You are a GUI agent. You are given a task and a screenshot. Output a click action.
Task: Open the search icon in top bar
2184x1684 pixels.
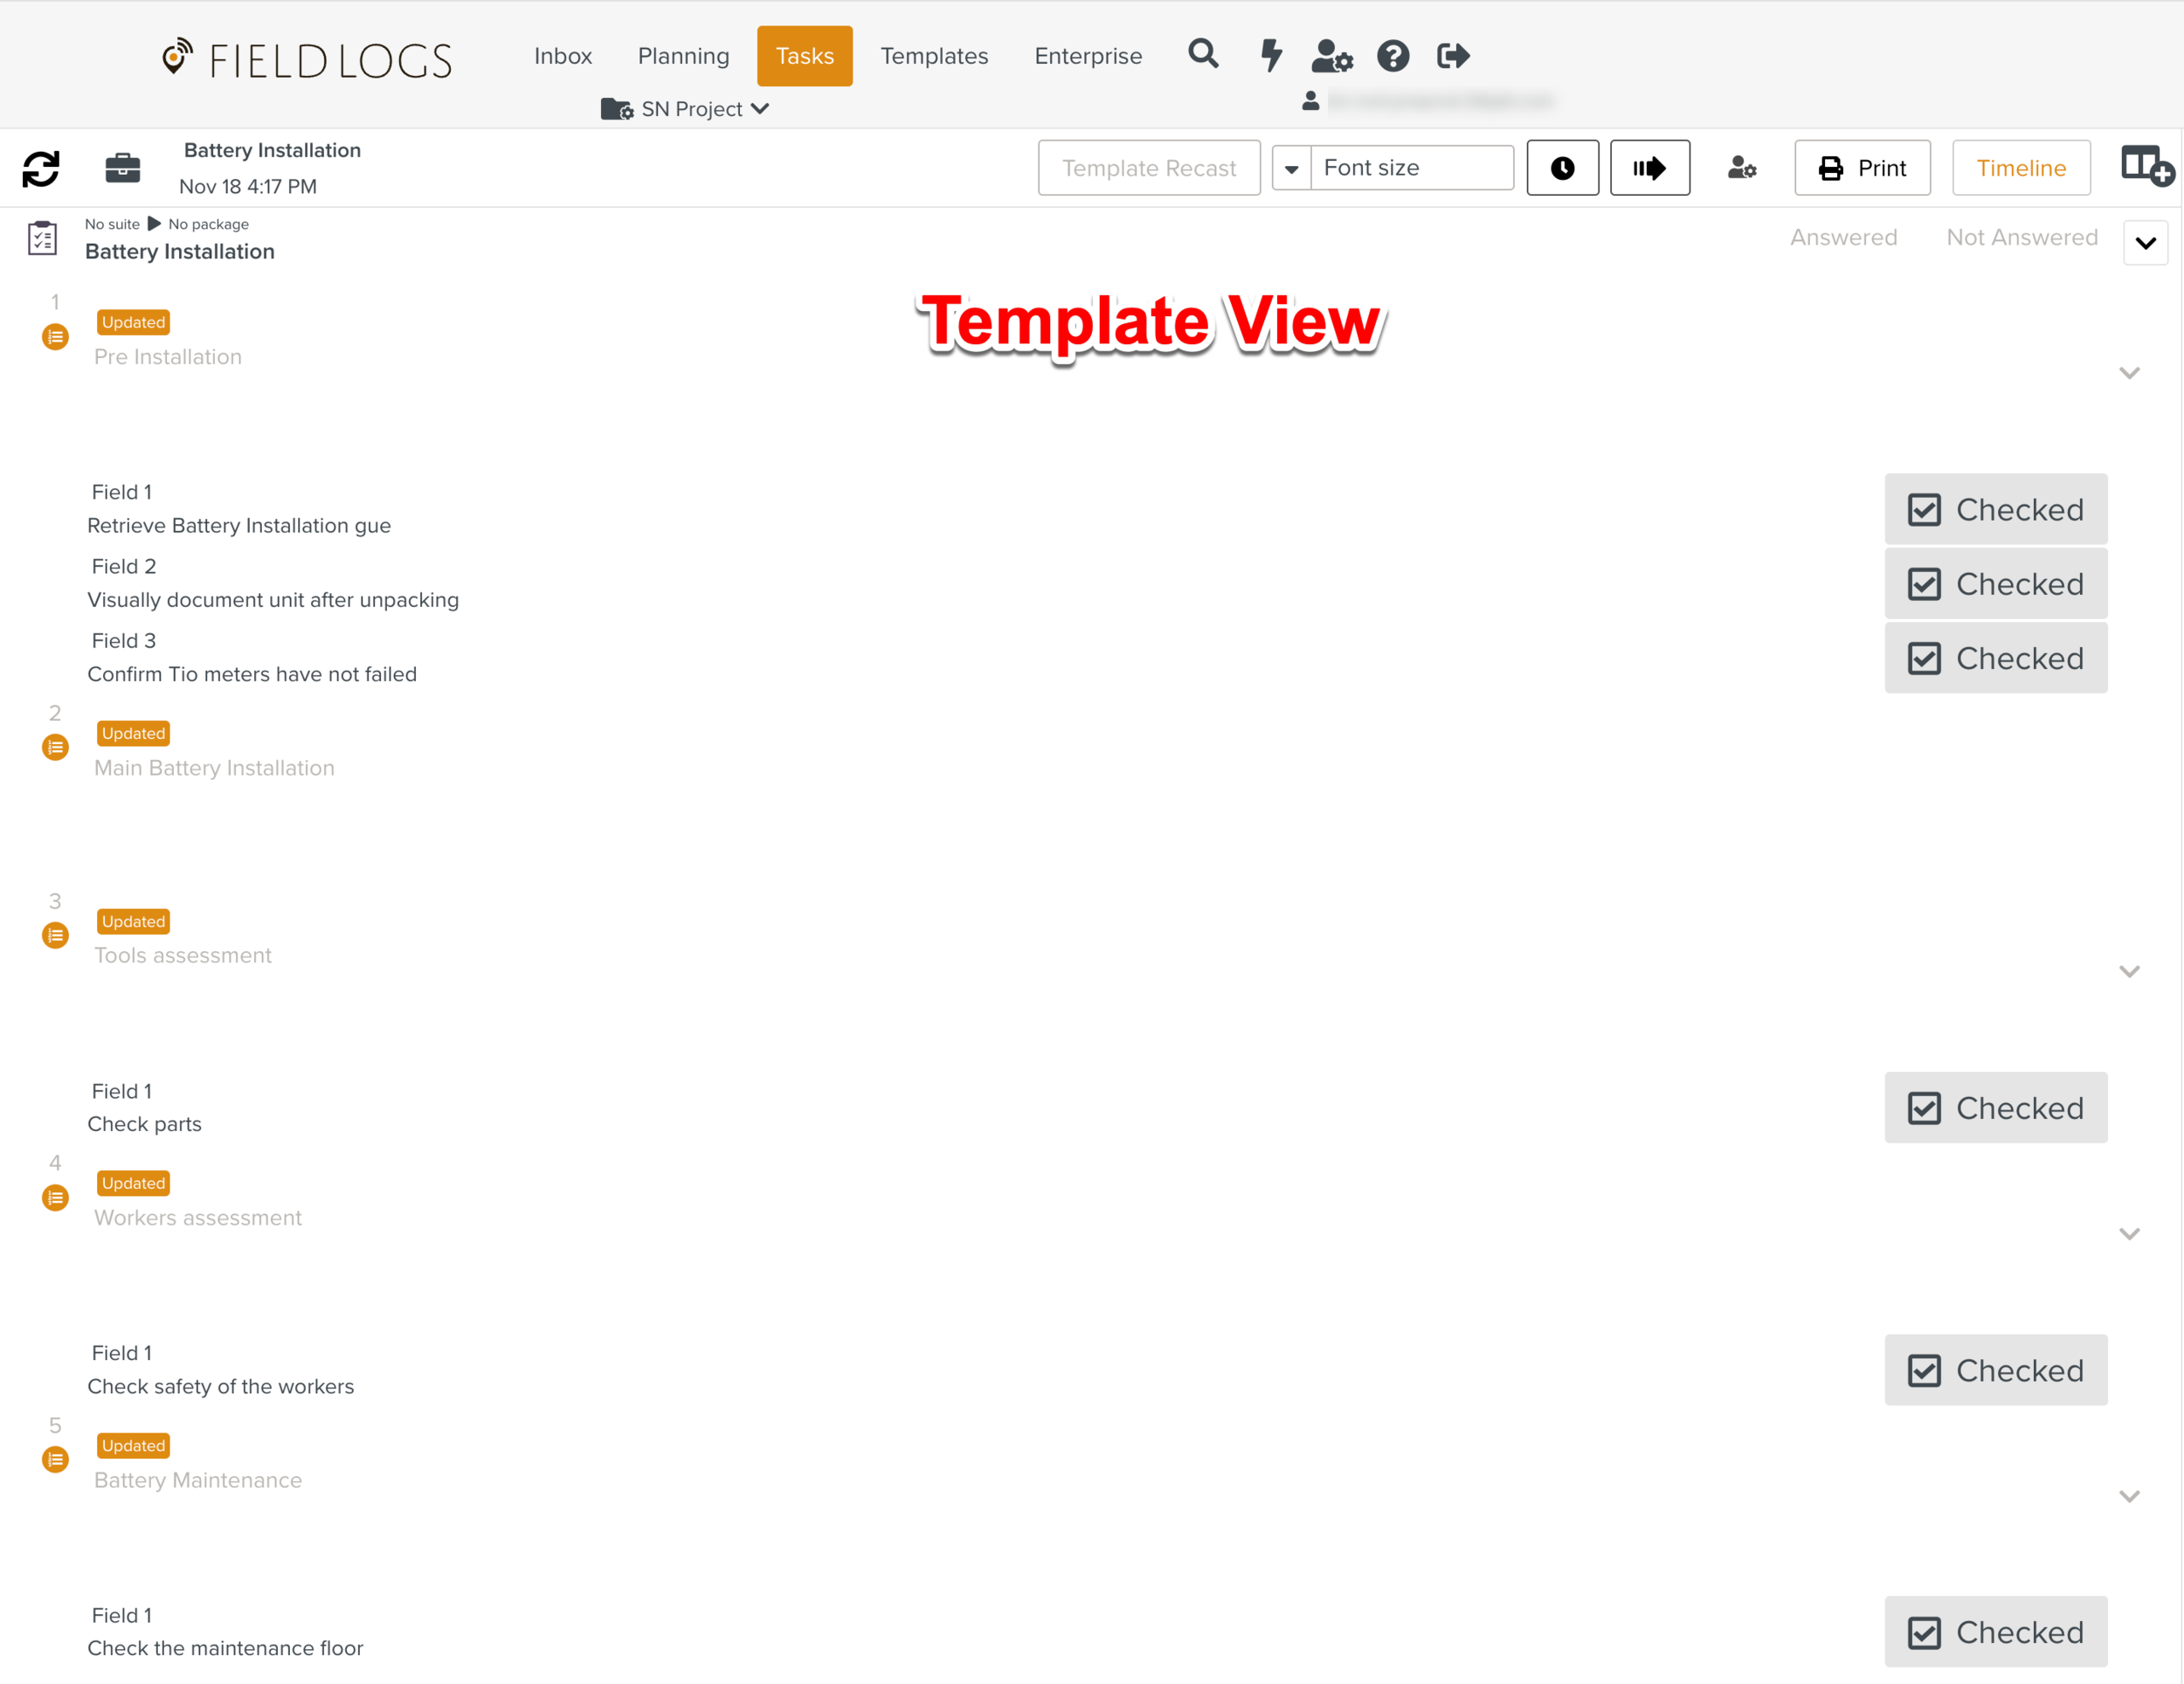pos(1204,56)
